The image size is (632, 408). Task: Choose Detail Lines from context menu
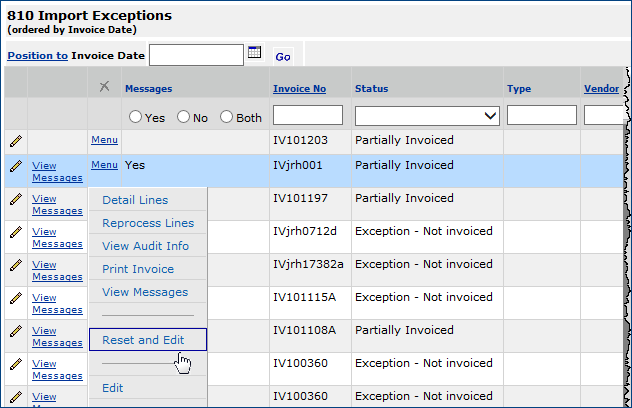pyautogui.click(x=135, y=200)
